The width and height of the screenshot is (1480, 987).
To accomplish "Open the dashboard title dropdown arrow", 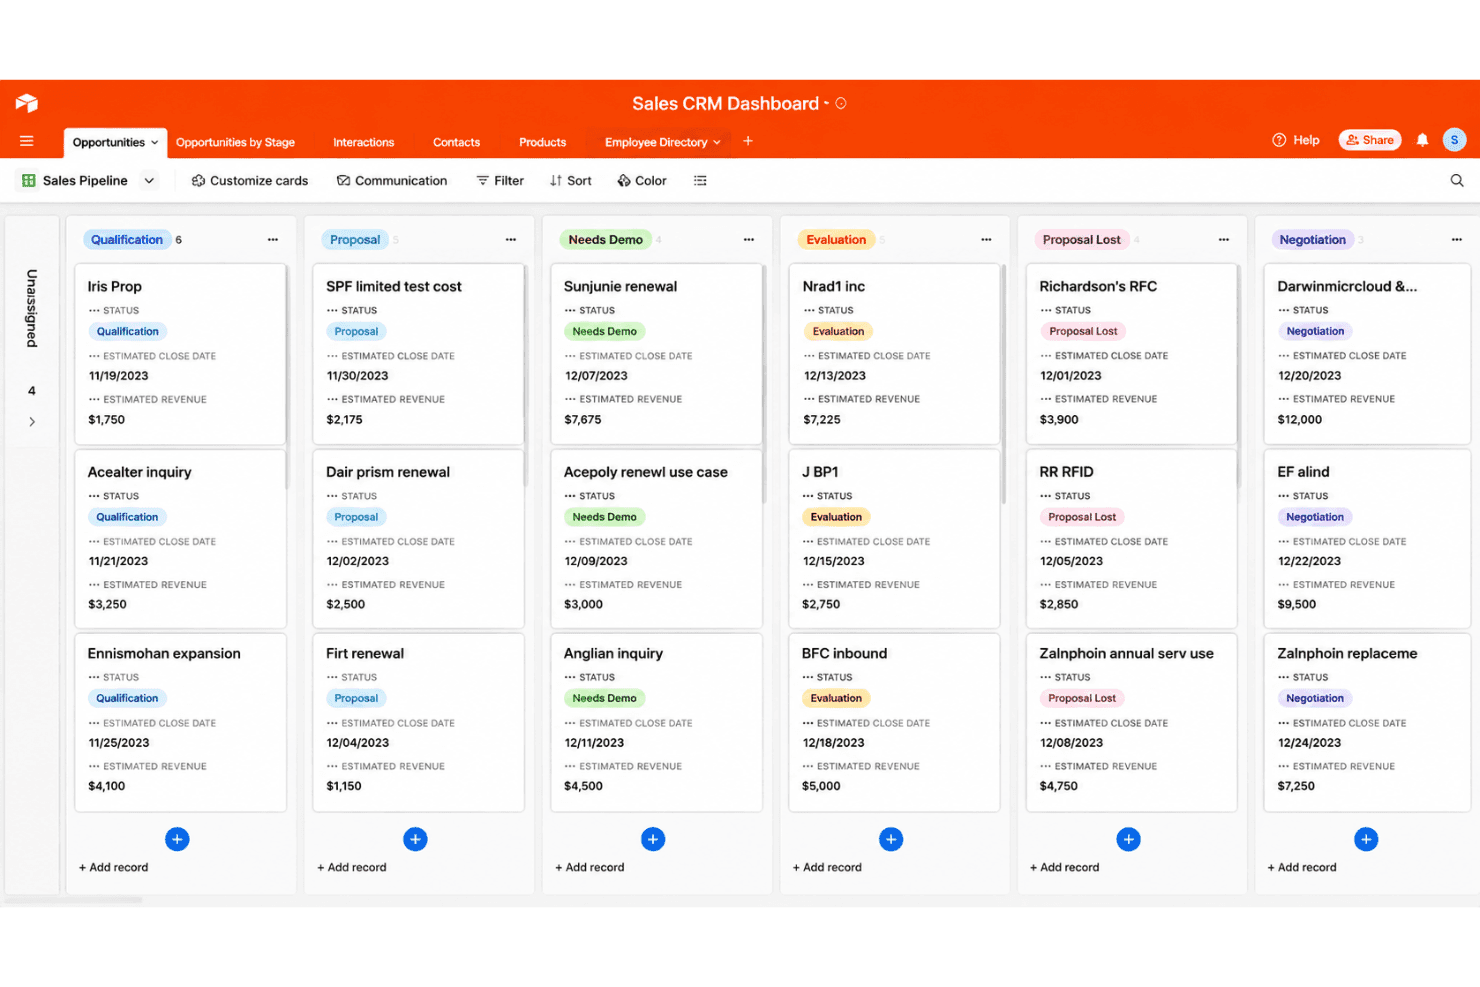I will (826, 103).
